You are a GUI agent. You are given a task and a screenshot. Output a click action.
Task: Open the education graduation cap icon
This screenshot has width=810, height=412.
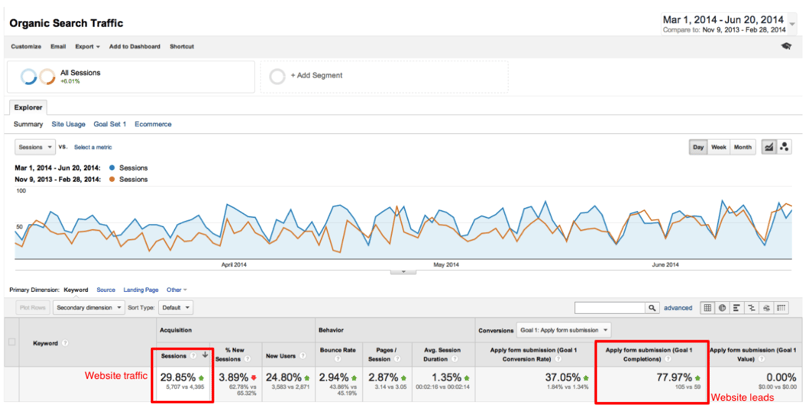tap(786, 46)
